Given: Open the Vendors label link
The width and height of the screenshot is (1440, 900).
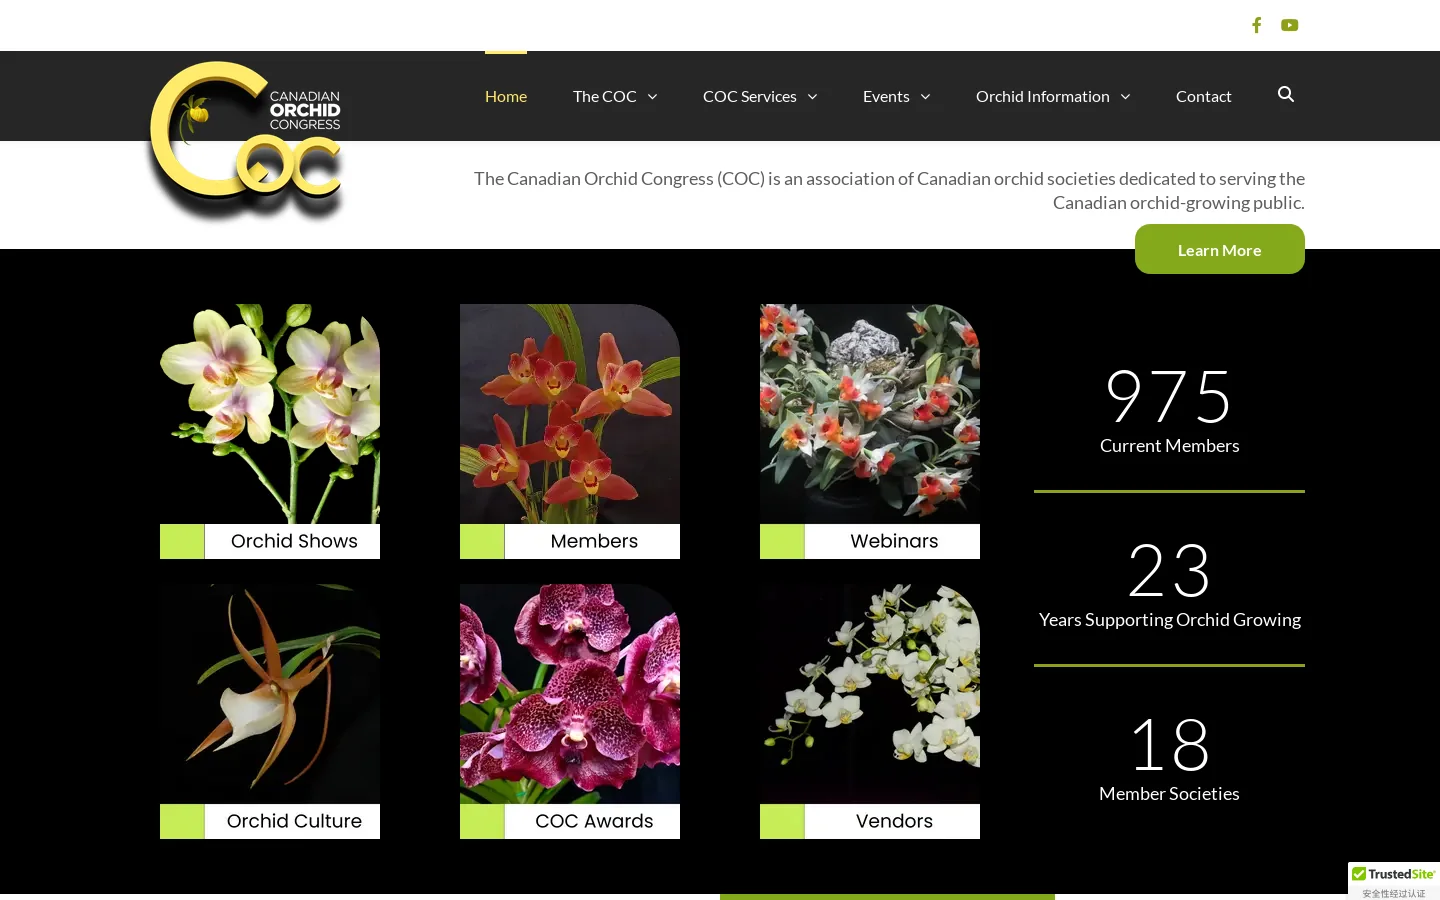Looking at the screenshot, I should coord(894,821).
